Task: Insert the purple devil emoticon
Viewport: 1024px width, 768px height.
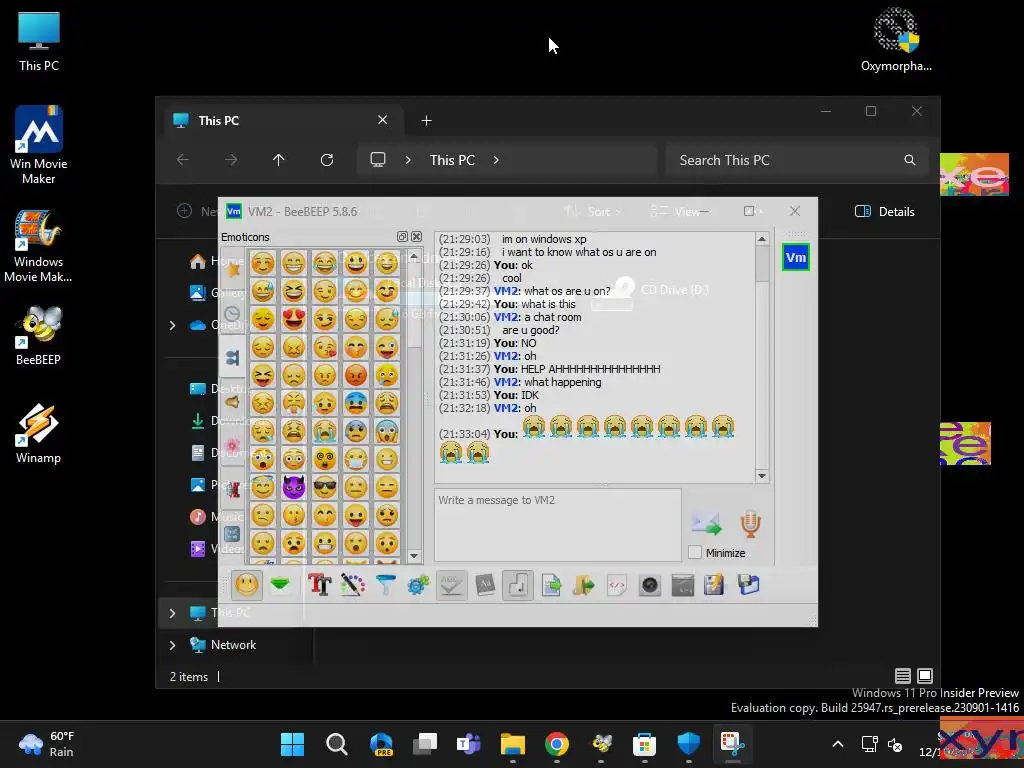Action: (x=294, y=487)
